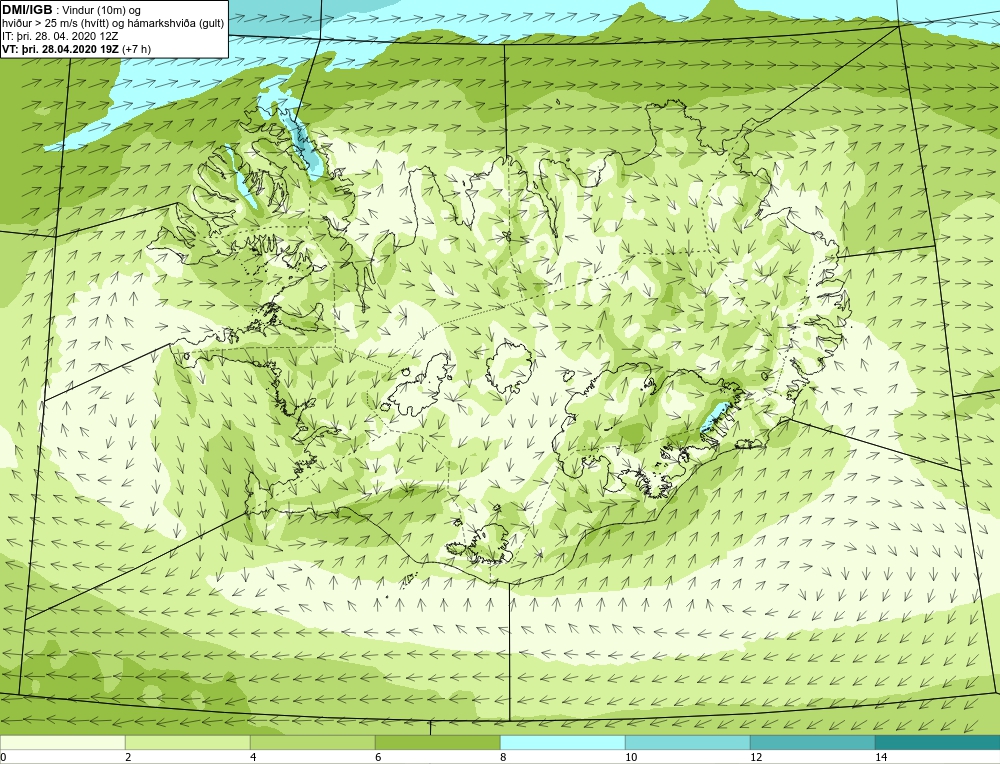
Task: Click the legend label 6
Action: click(378, 757)
